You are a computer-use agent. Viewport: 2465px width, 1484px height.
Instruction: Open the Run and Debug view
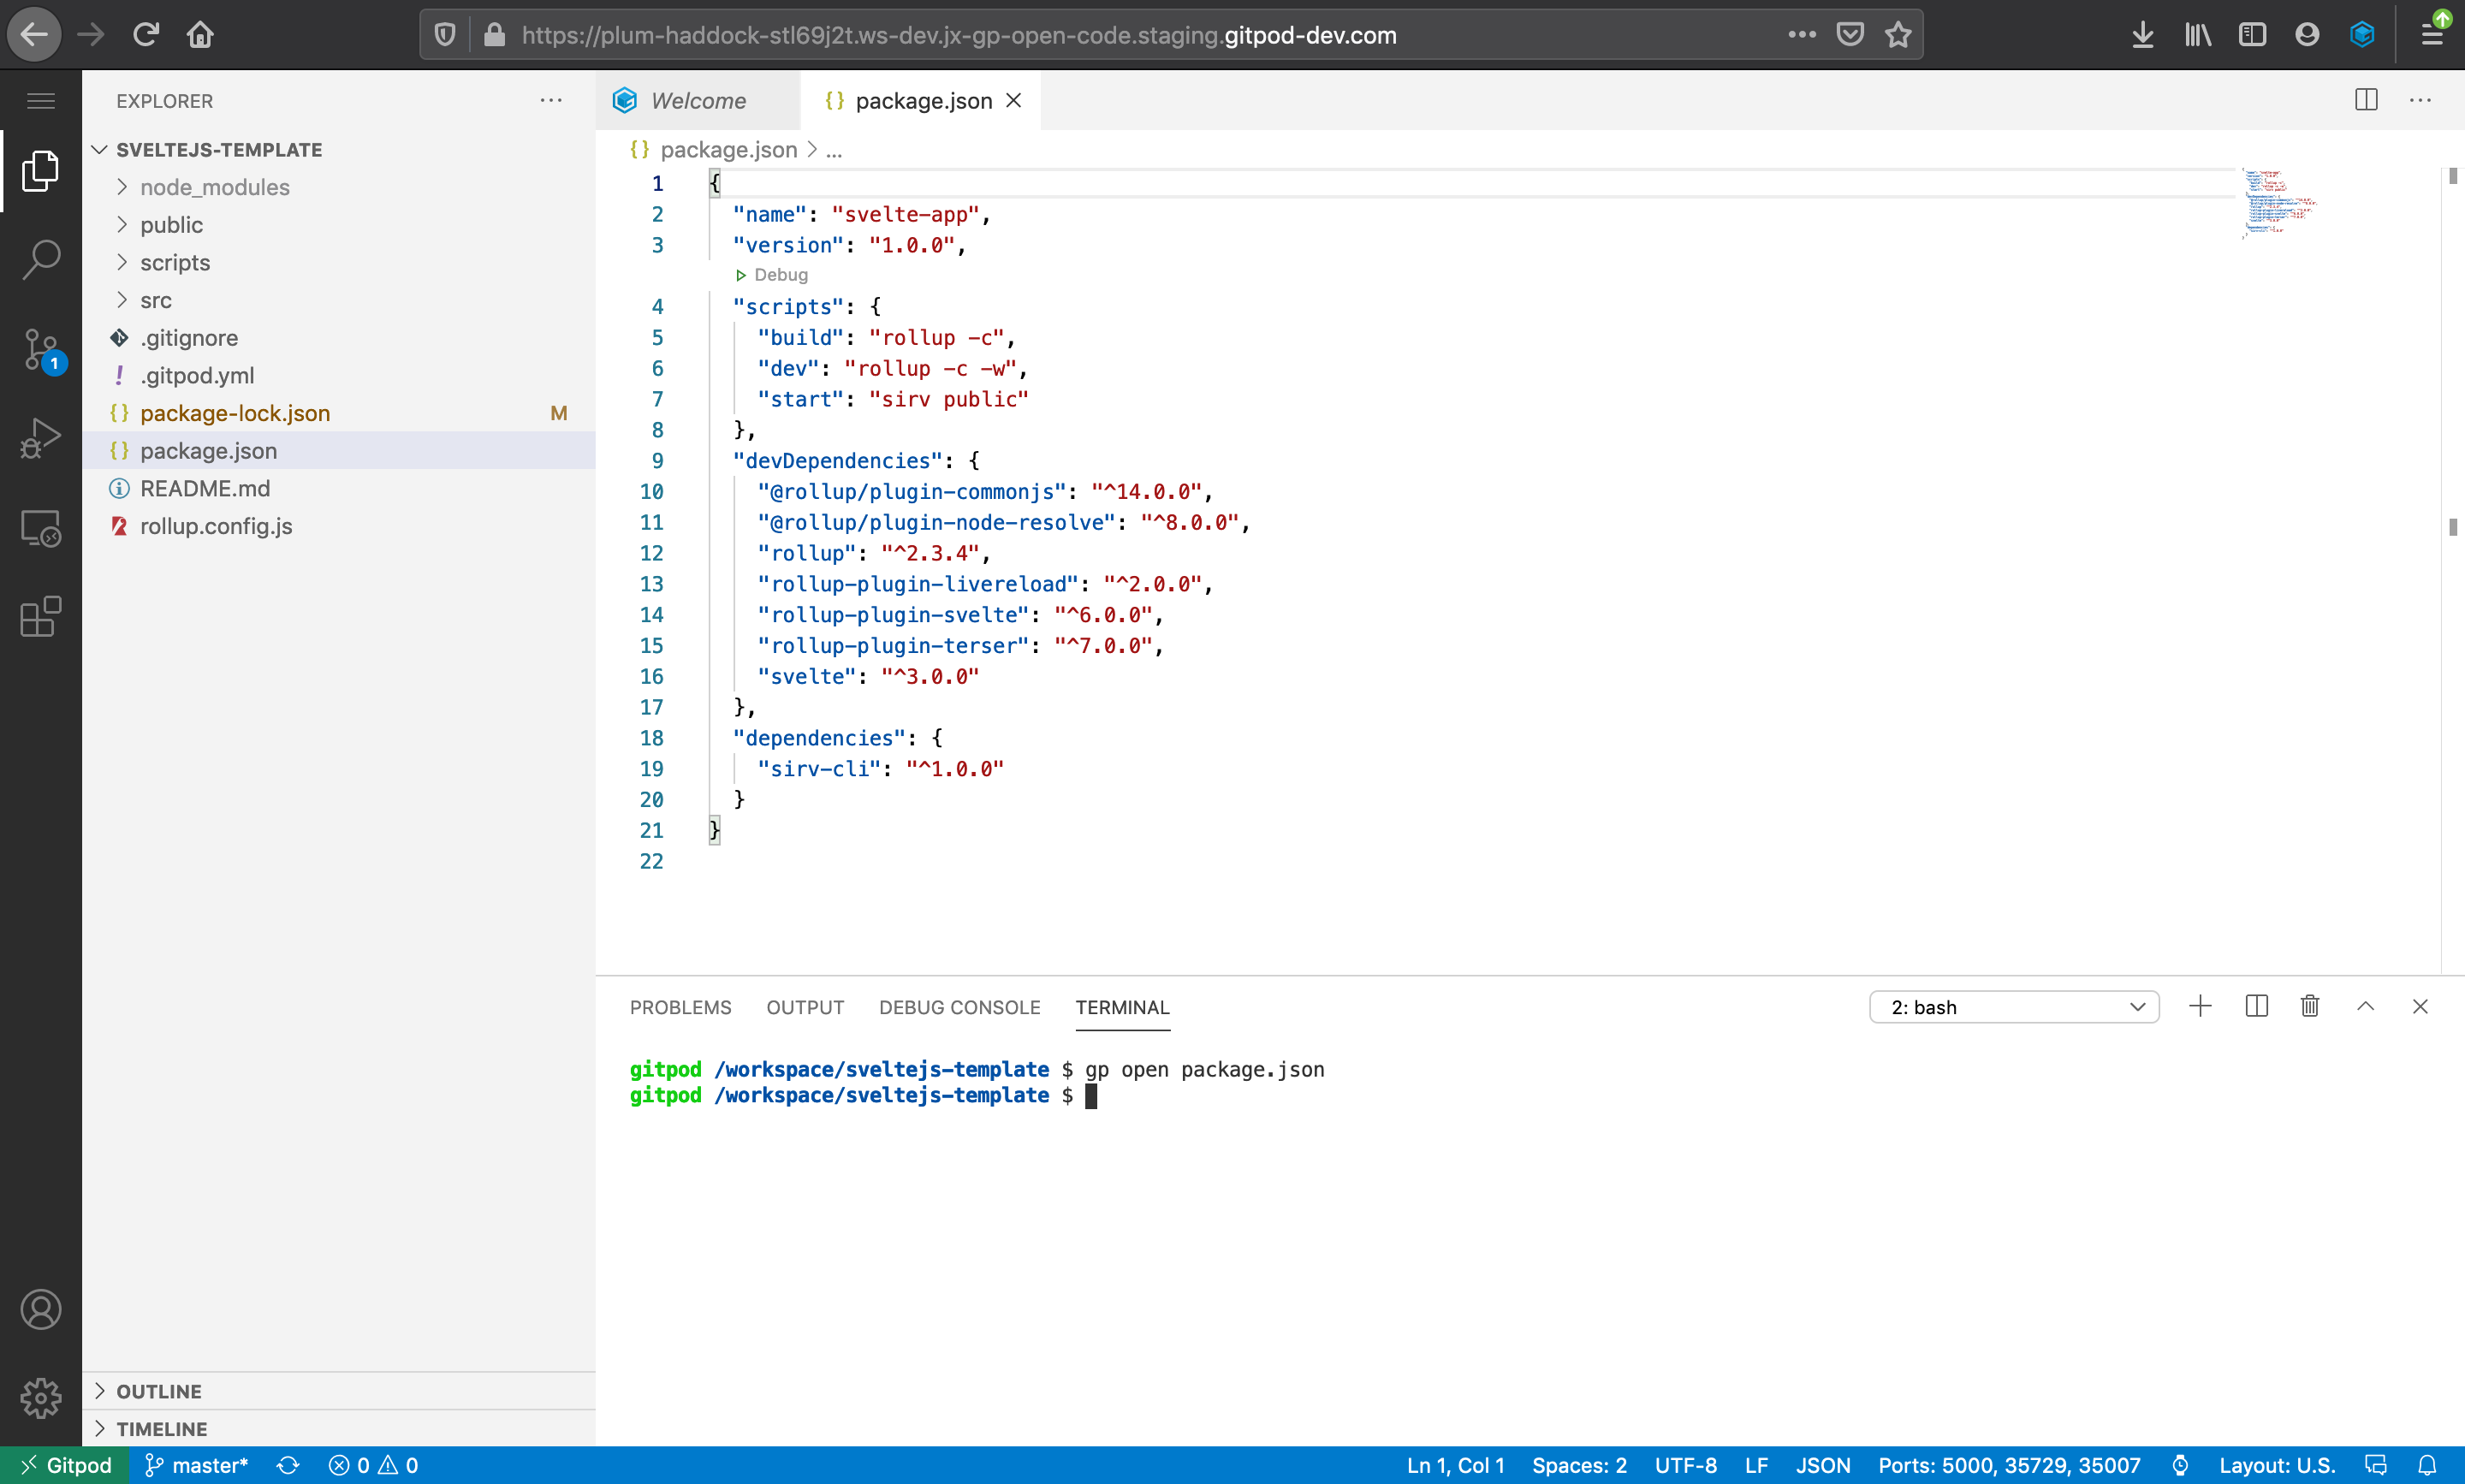tap(41, 437)
